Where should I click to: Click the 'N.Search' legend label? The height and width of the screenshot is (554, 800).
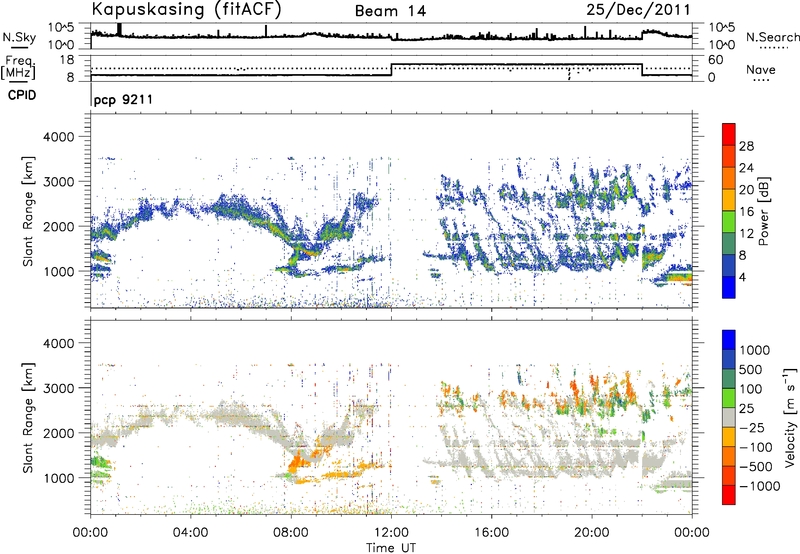click(772, 37)
